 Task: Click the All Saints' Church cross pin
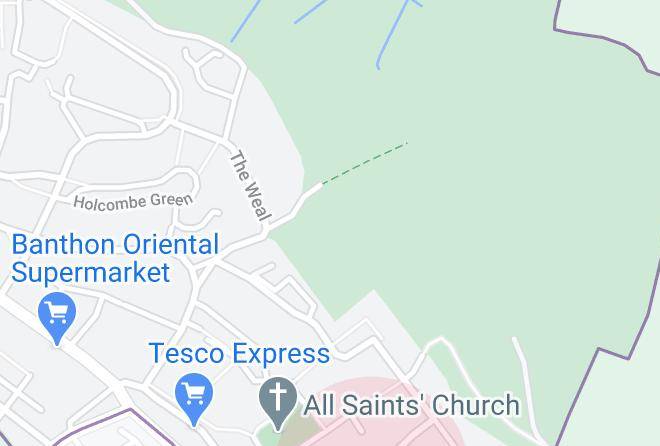pyautogui.click(x=278, y=401)
